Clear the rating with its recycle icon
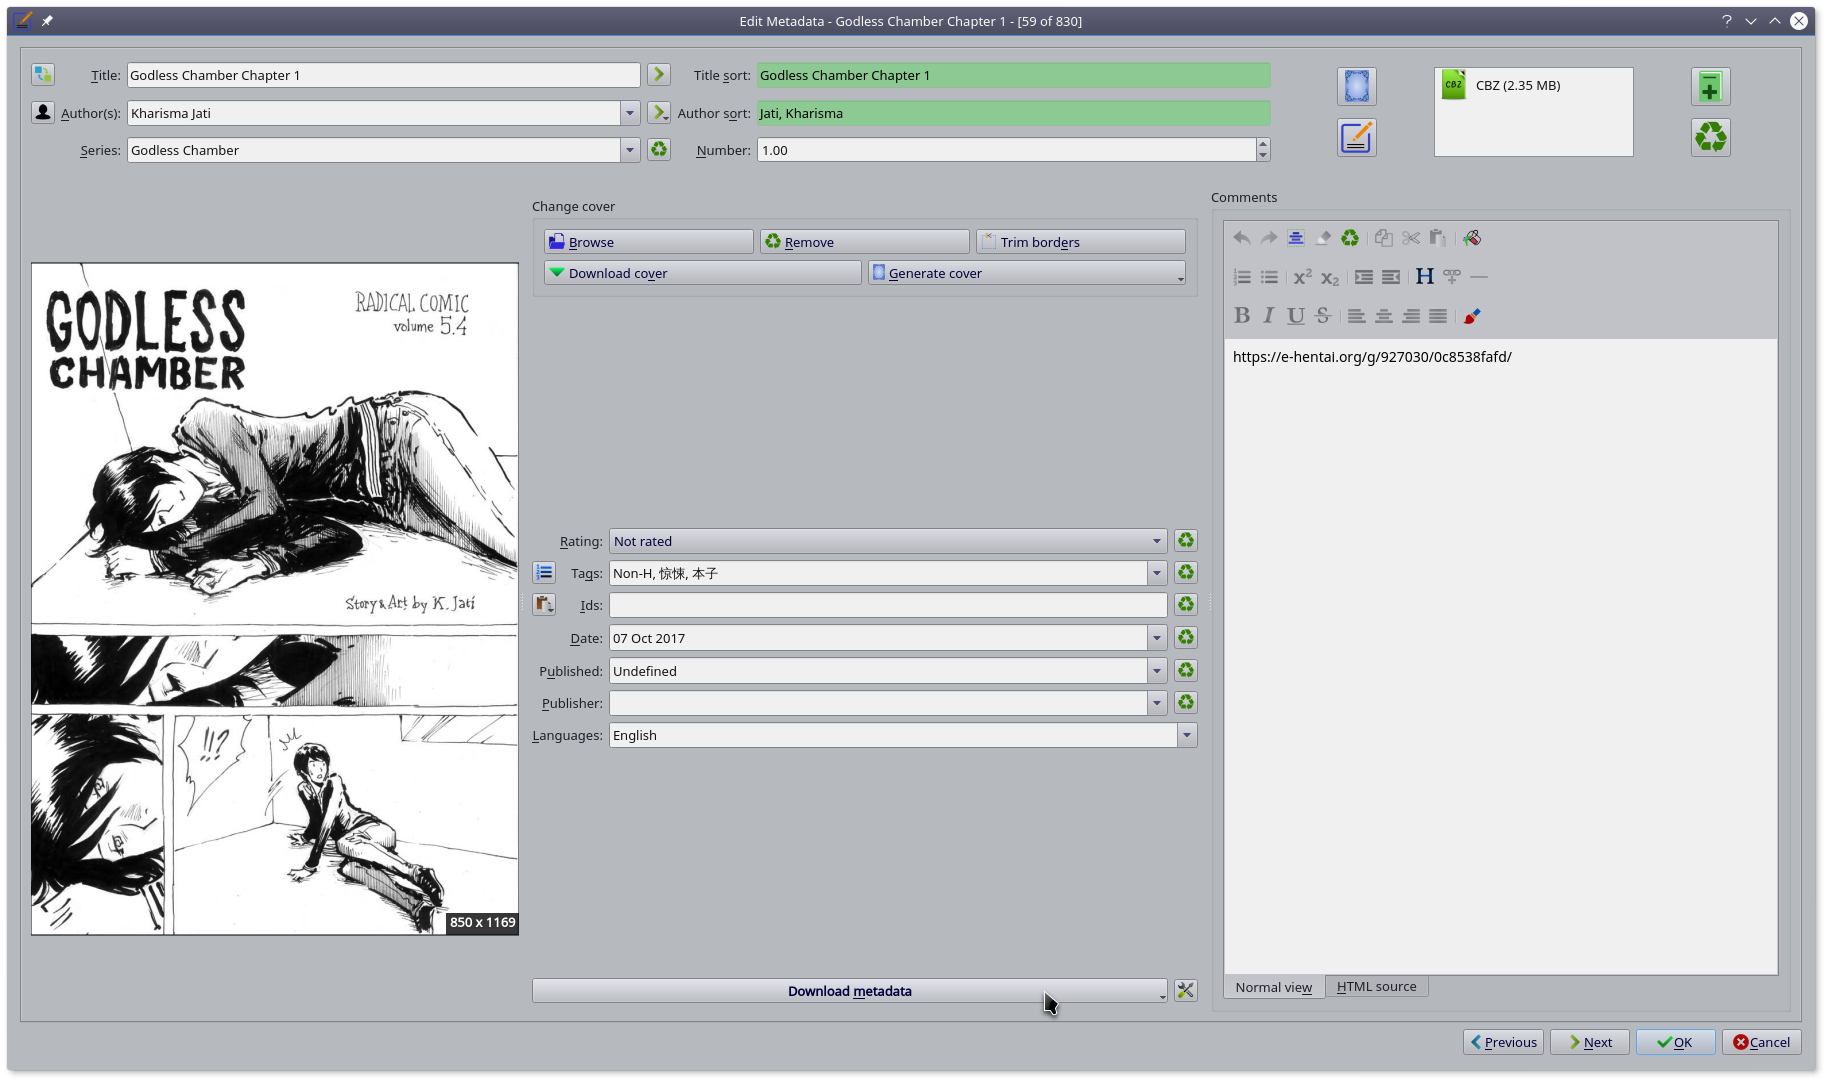This screenshot has width=1828, height=1083. tap(1185, 541)
